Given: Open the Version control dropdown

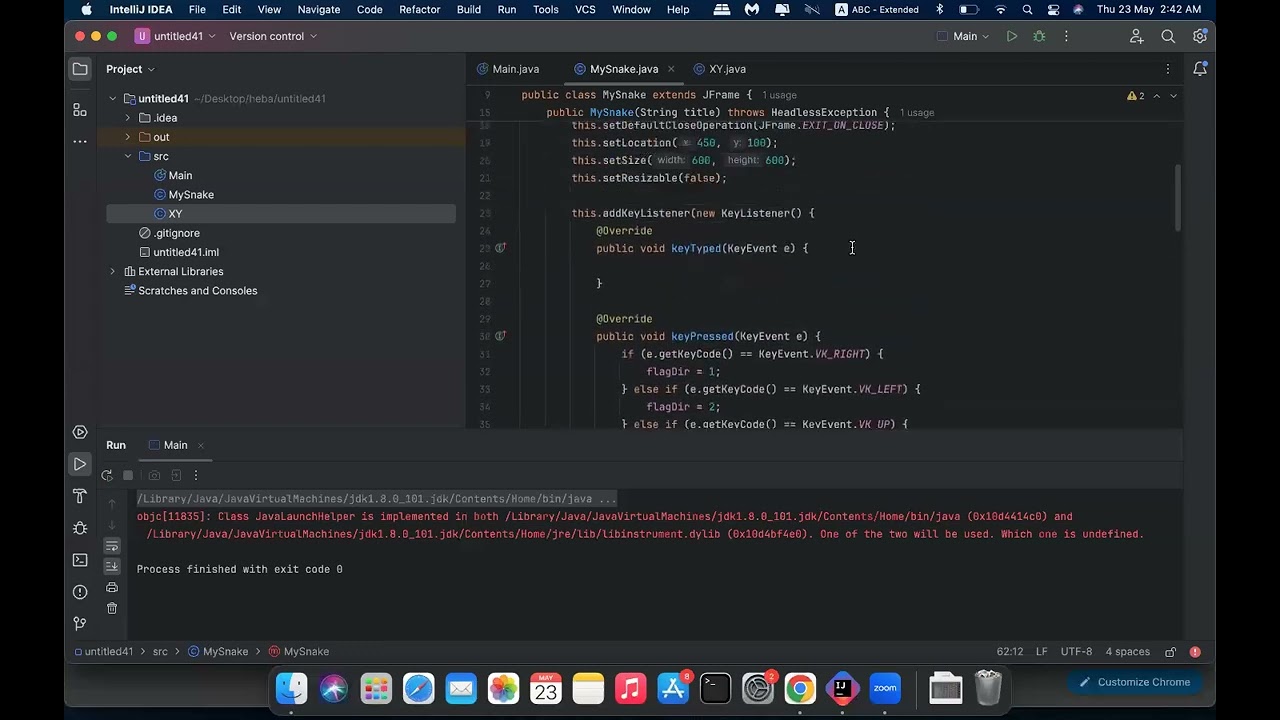Looking at the screenshot, I should 273,36.
